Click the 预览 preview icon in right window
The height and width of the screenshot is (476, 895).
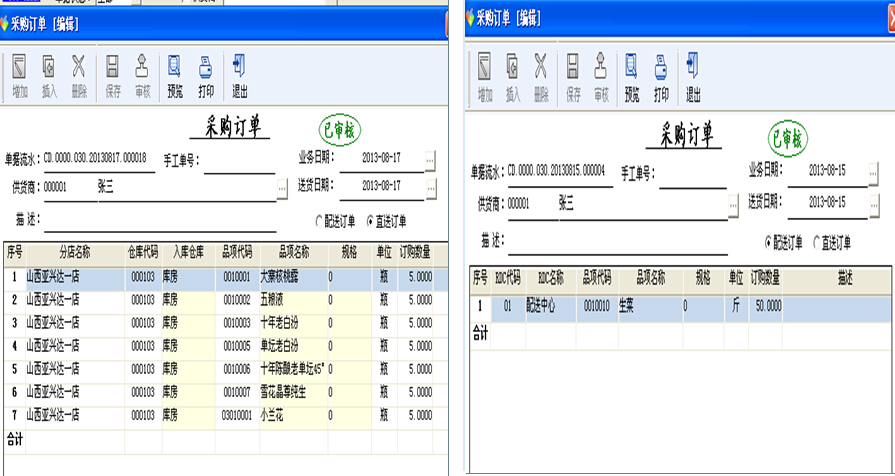(x=632, y=77)
